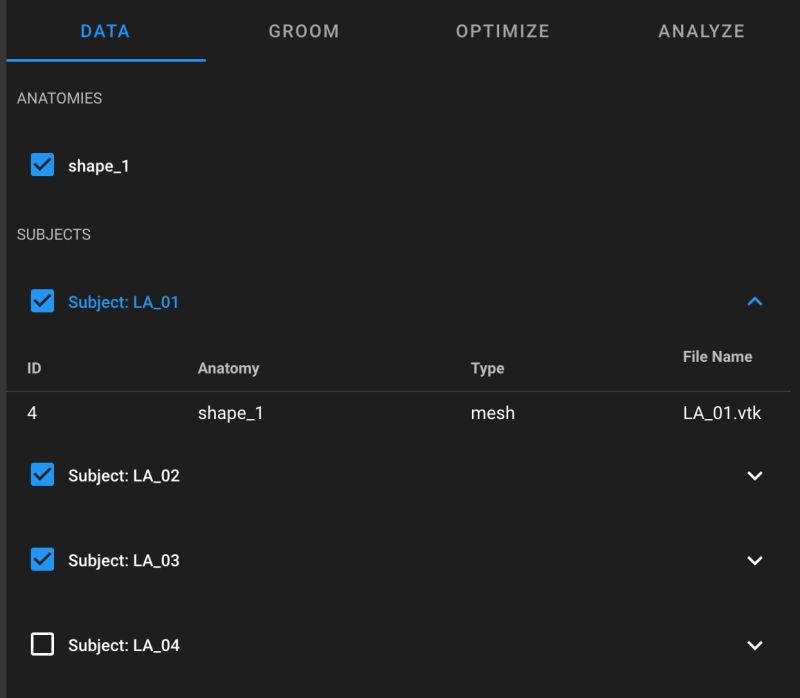Click the Anatomy column header
The image size is (800, 698).
[228, 368]
